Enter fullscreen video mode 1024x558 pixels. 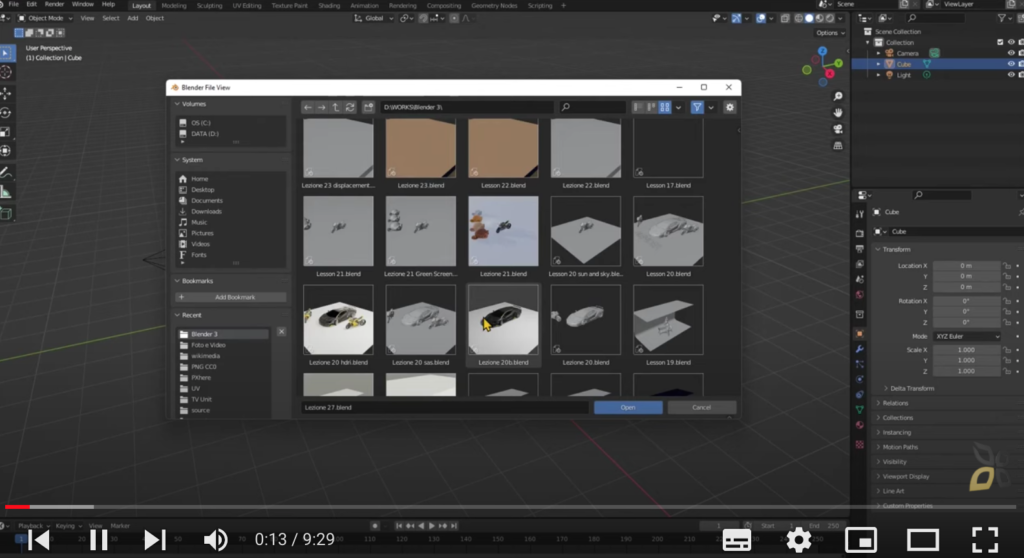[x=985, y=540]
